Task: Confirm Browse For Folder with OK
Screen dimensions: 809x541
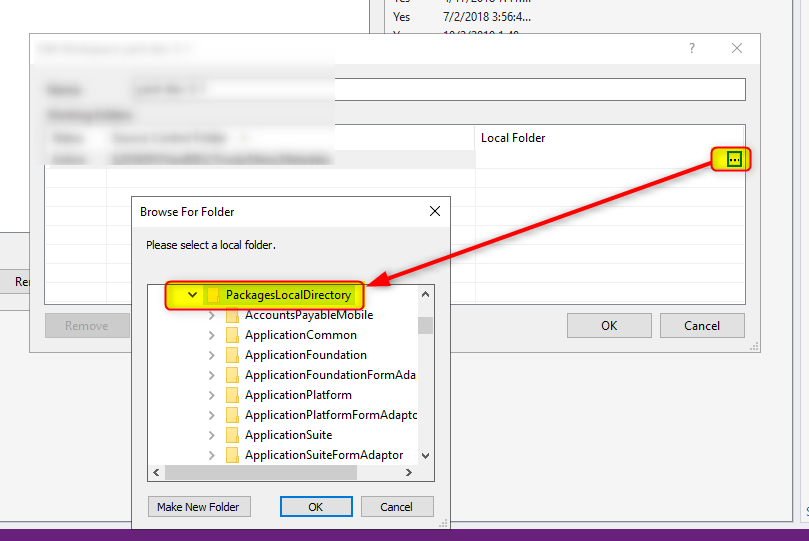Action: 316,507
